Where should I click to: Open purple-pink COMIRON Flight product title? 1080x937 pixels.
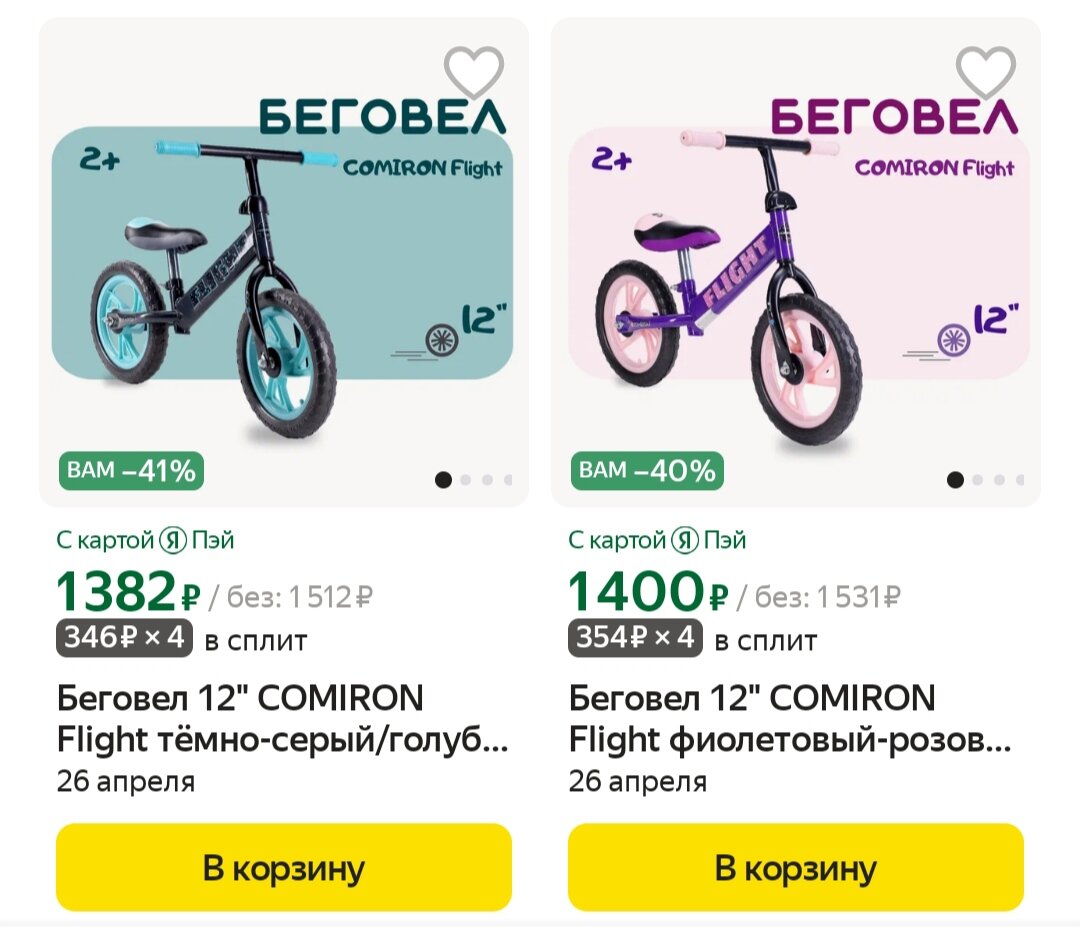coord(790,719)
